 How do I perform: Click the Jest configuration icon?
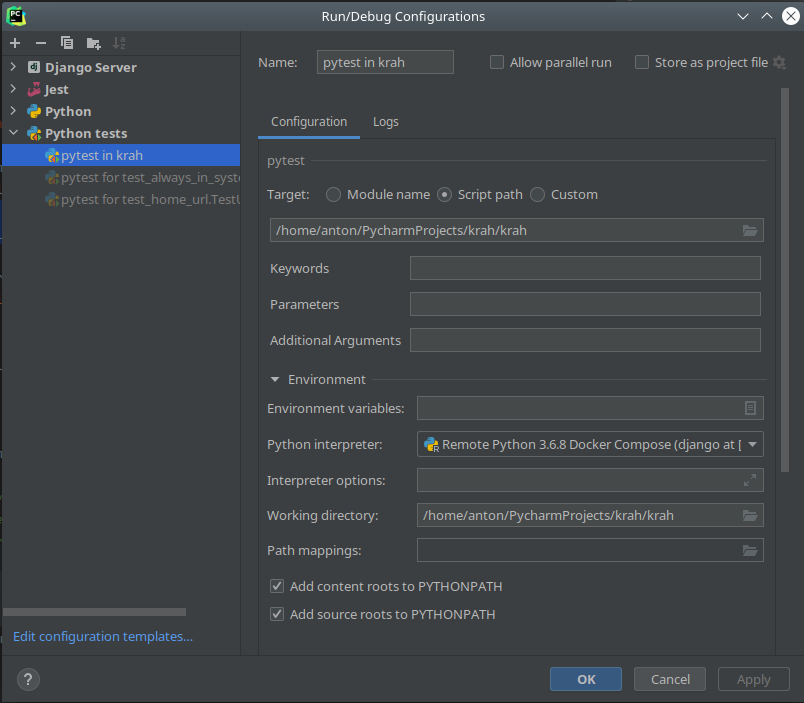[x=34, y=89]
